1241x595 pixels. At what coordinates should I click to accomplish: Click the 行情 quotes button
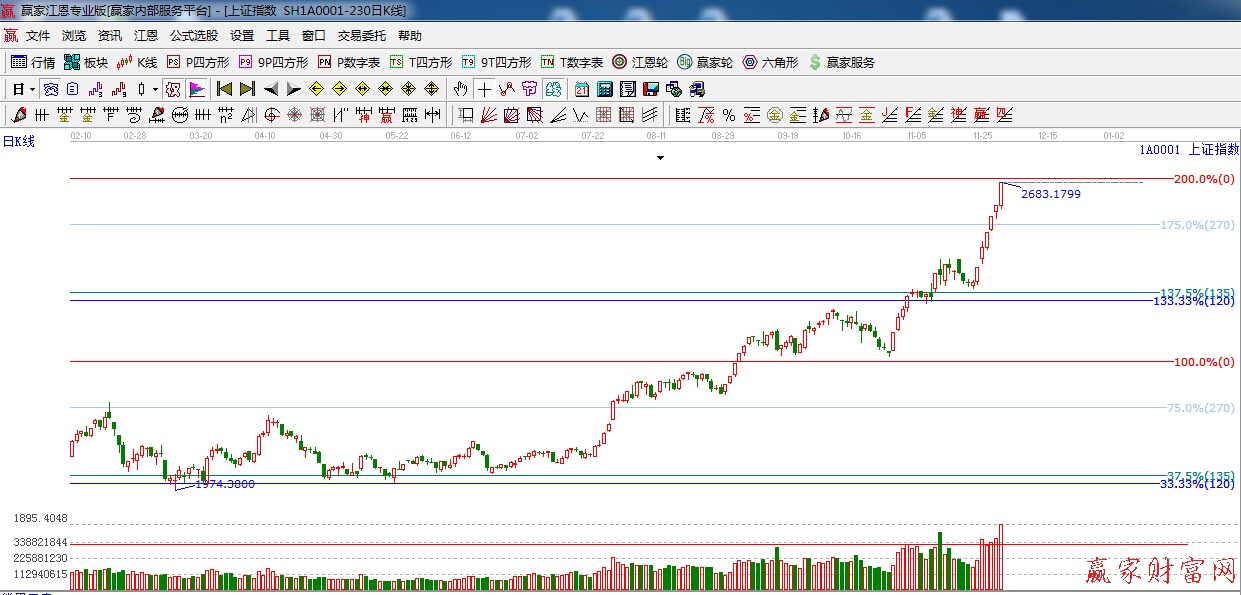(x=33, y=62)
